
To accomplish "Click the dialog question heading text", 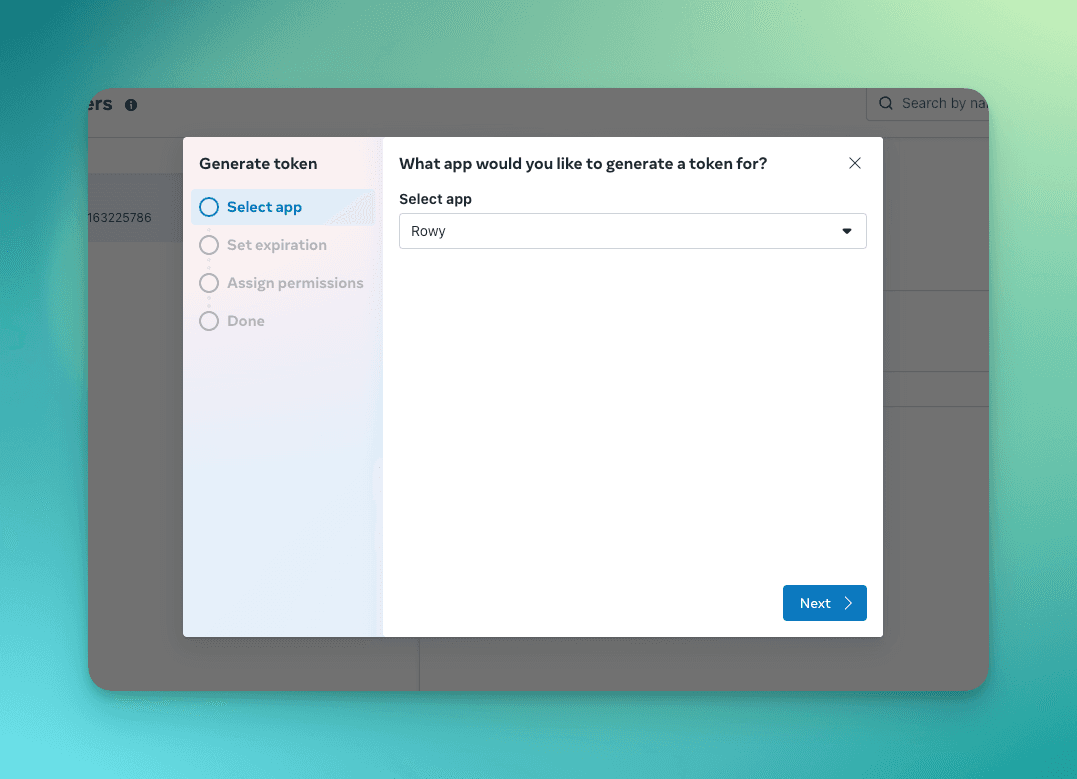I will click(583, 163).
